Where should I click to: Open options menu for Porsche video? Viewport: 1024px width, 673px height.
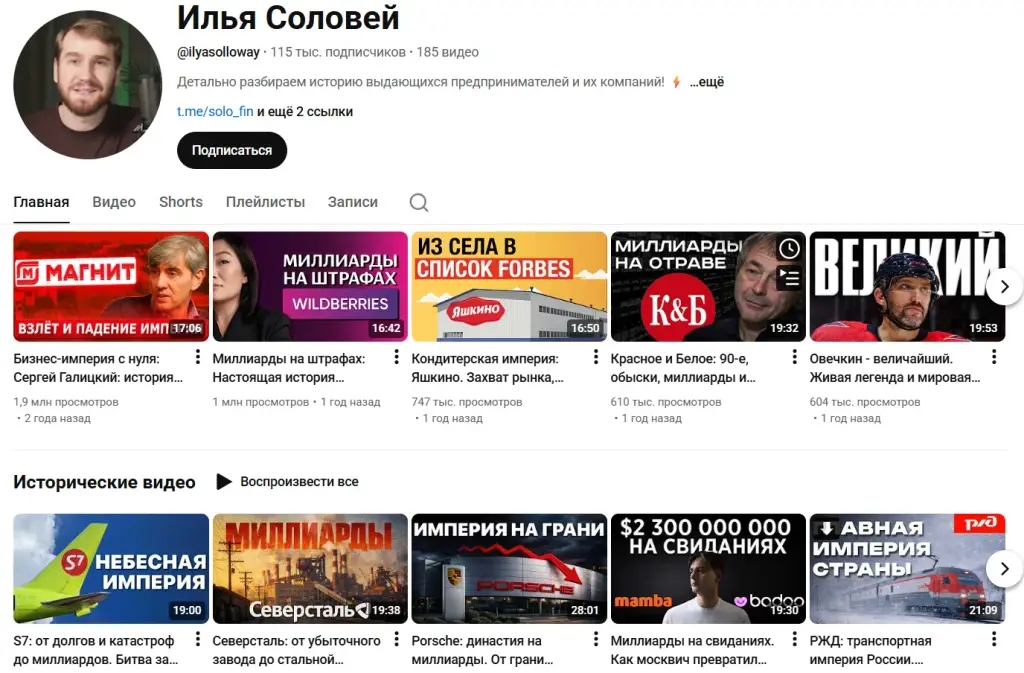(x=596, y=639)
